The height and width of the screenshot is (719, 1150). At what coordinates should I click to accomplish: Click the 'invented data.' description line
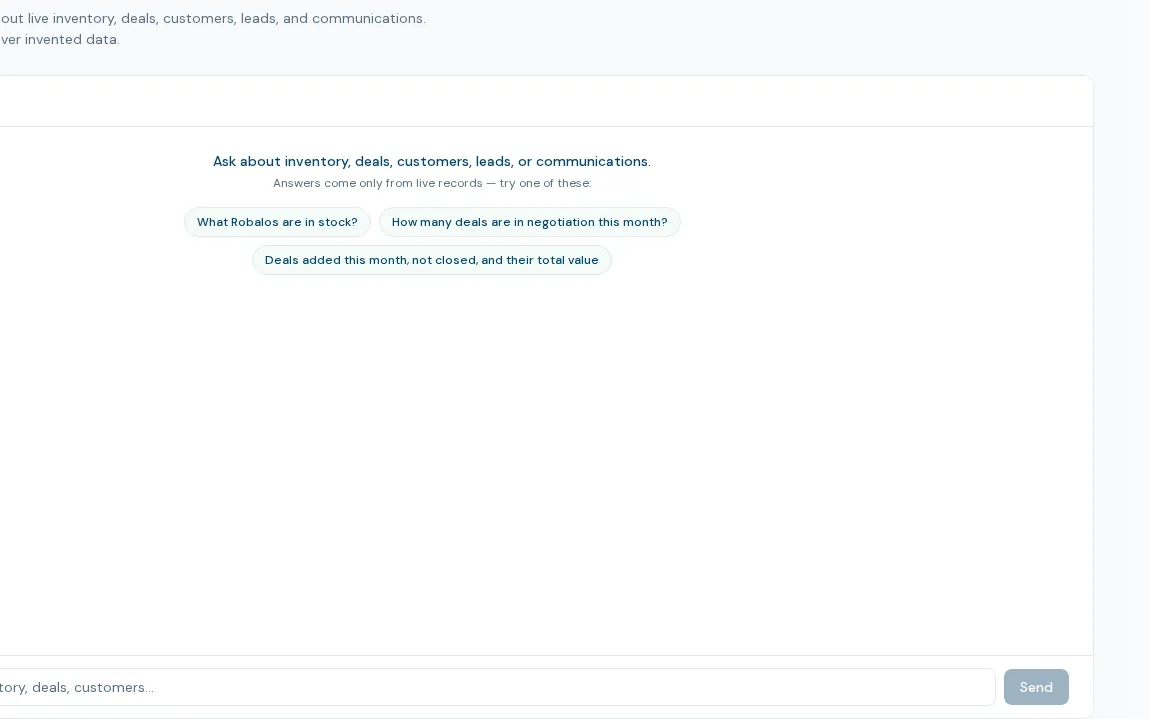[60, 40]
